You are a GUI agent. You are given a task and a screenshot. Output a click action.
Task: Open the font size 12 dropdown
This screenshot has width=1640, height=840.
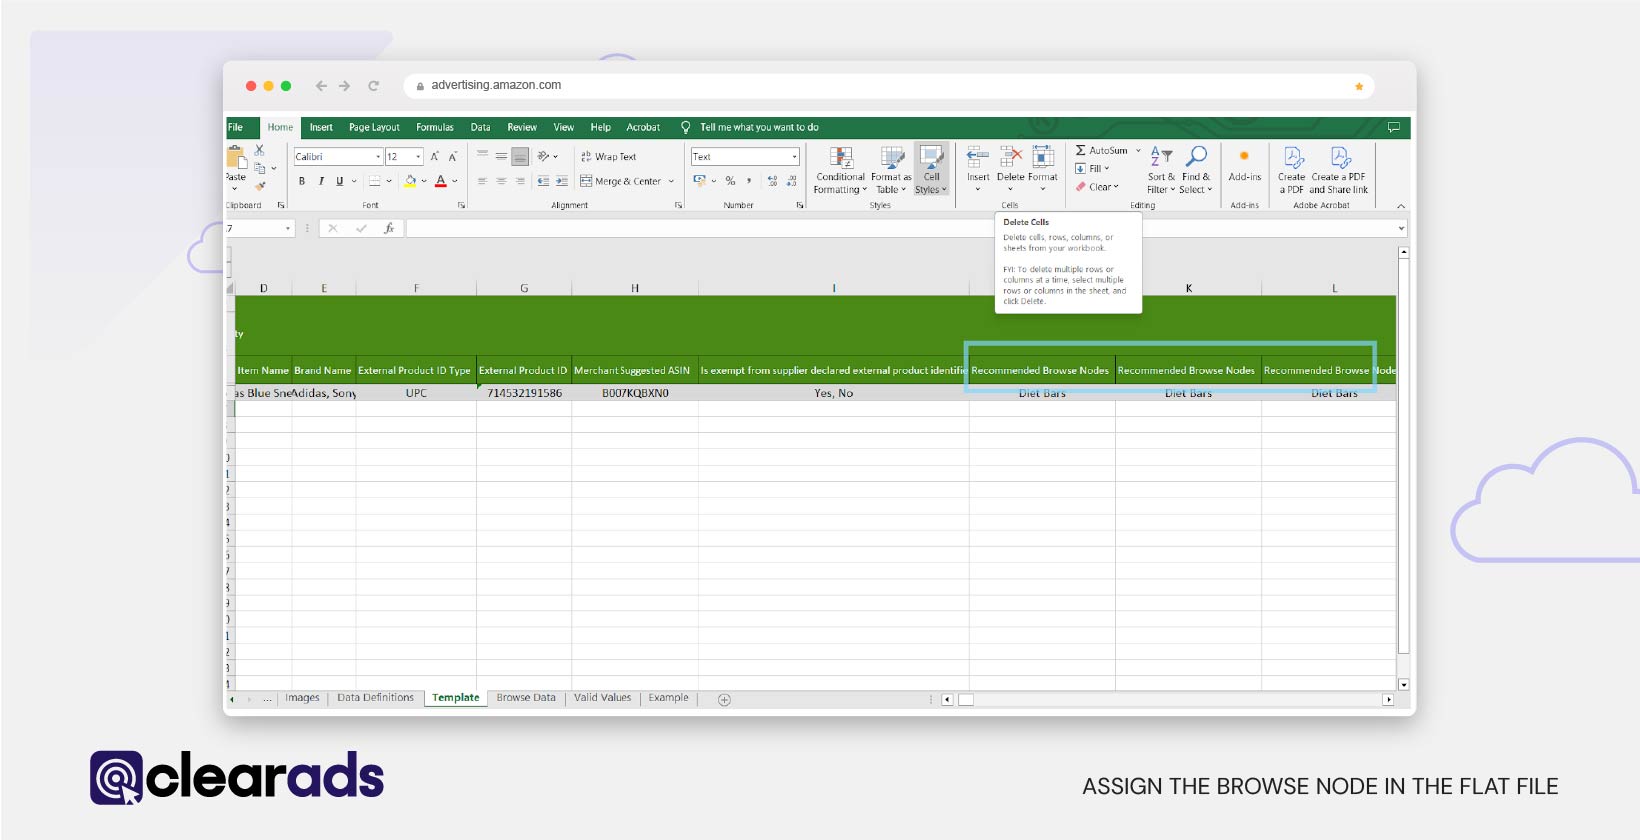(x=419, y=157)
